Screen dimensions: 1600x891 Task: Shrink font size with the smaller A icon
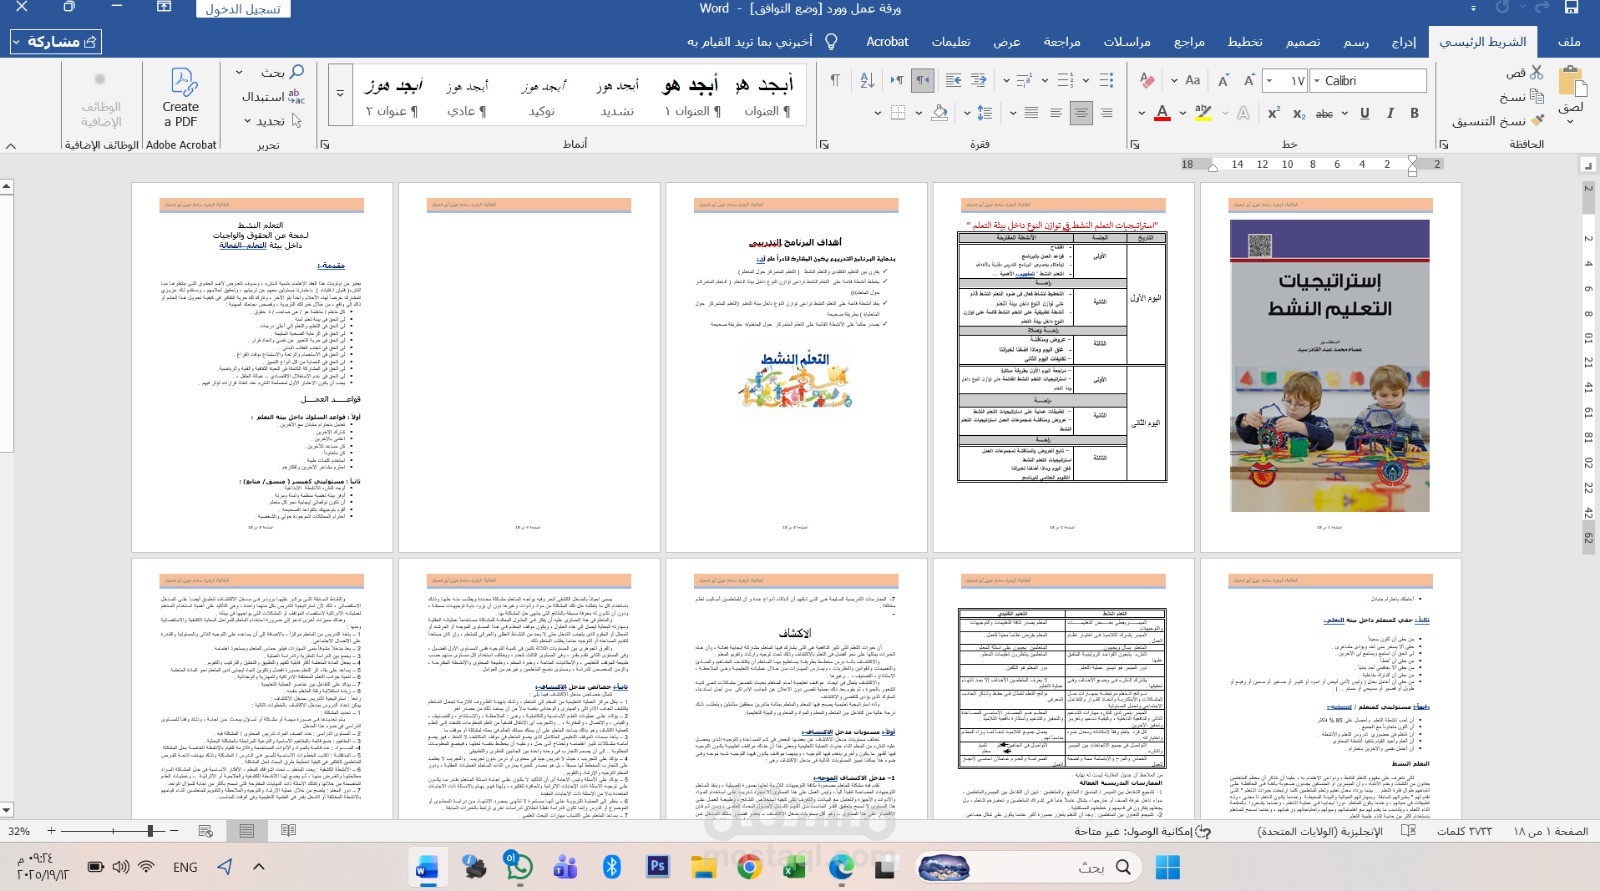point(1223,80)
